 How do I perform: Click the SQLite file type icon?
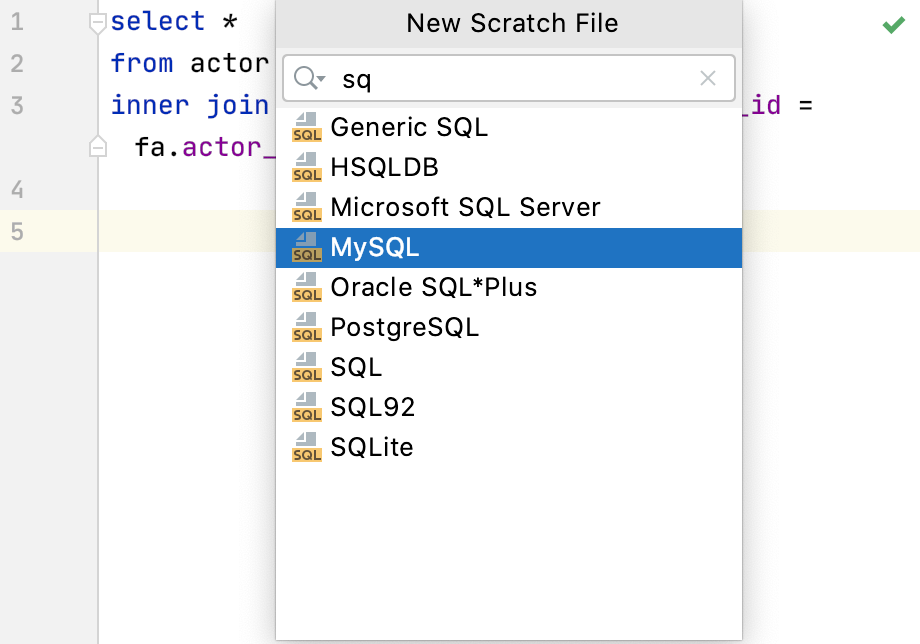306,448
